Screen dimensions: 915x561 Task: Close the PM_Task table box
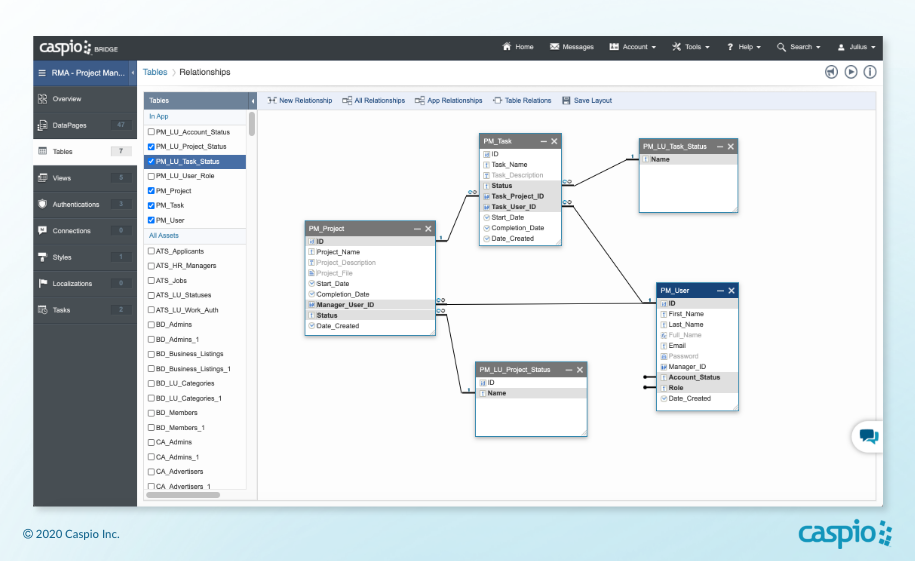point(554,141)
